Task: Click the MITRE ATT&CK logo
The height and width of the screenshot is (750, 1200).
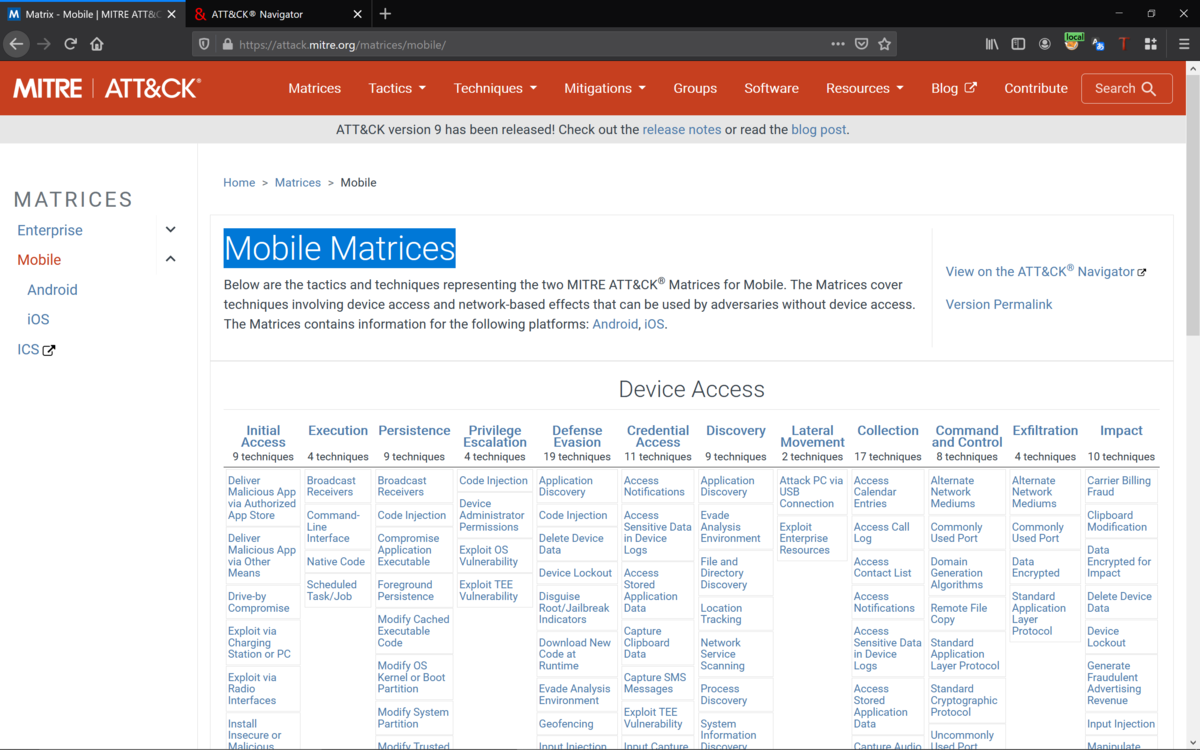Action: [x=107, y=88]
